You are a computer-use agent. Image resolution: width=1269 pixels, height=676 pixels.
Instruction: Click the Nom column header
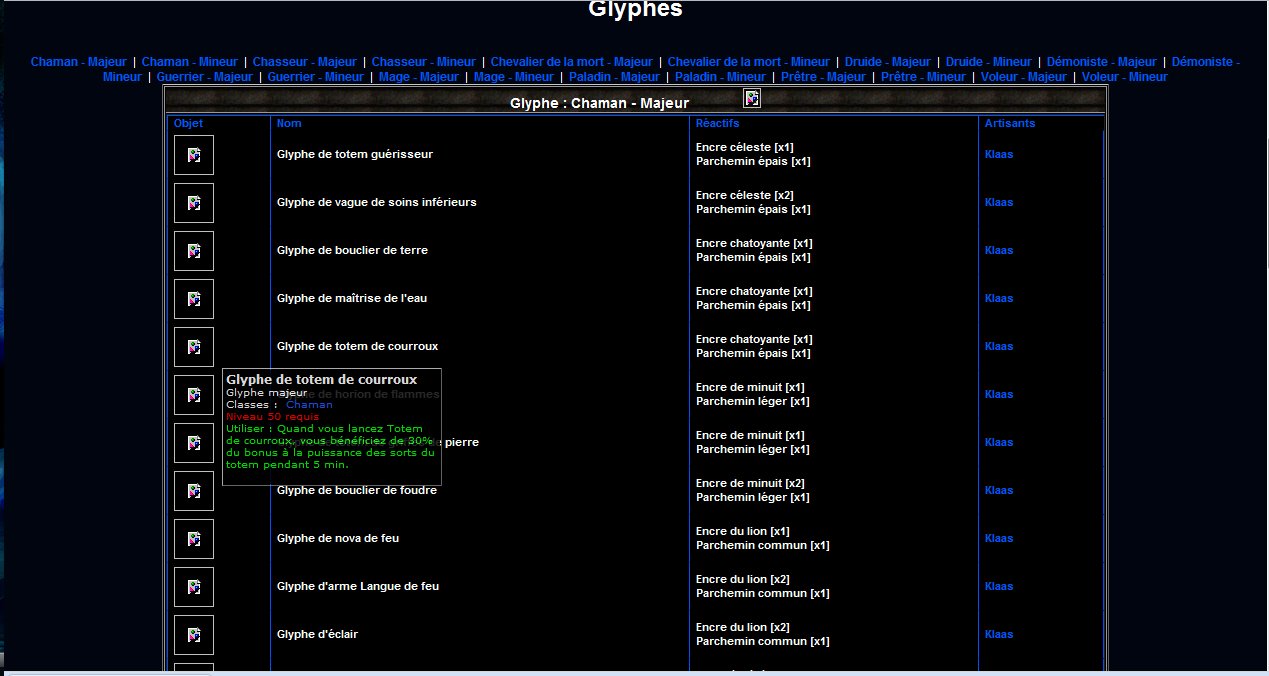(x=288, y=124)
